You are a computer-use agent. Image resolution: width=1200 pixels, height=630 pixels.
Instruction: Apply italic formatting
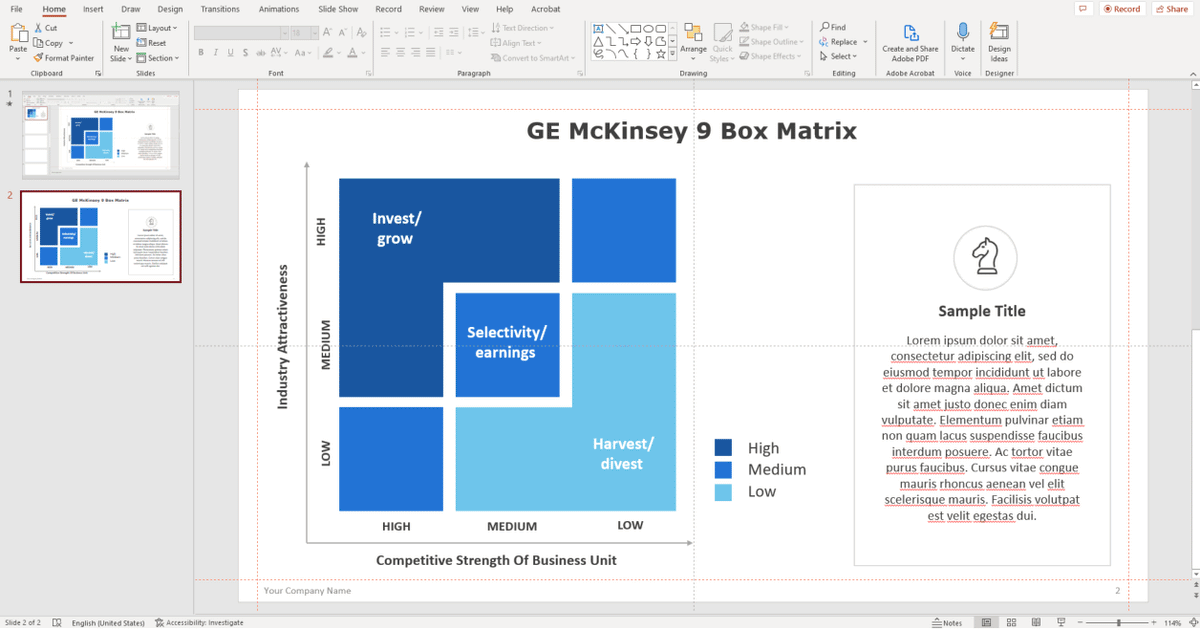pos(216,53)
